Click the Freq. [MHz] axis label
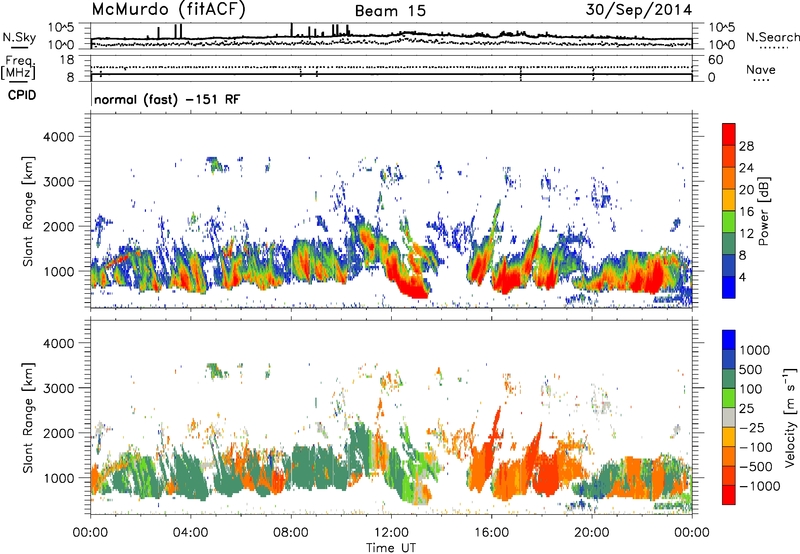The width and height of the screenshot is (800, 554). 19,68
